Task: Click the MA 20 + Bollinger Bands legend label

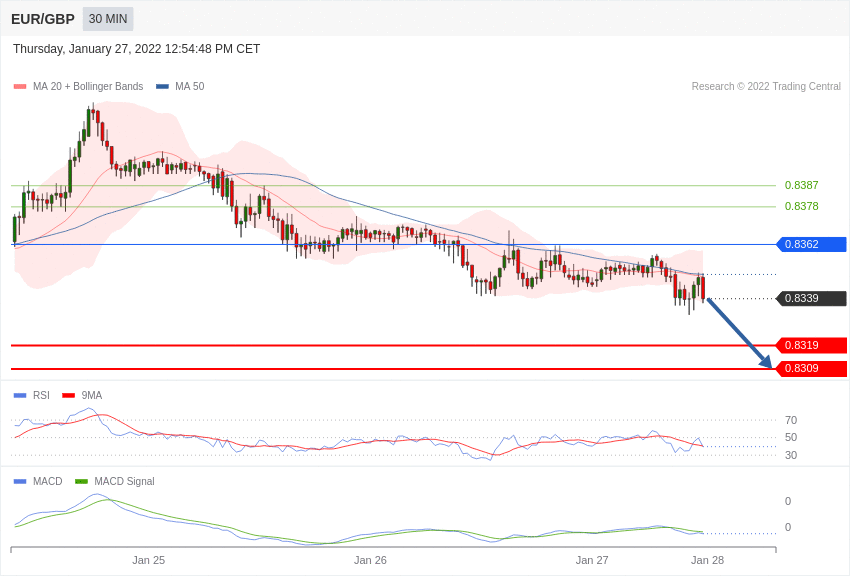Action: point(88,87)
